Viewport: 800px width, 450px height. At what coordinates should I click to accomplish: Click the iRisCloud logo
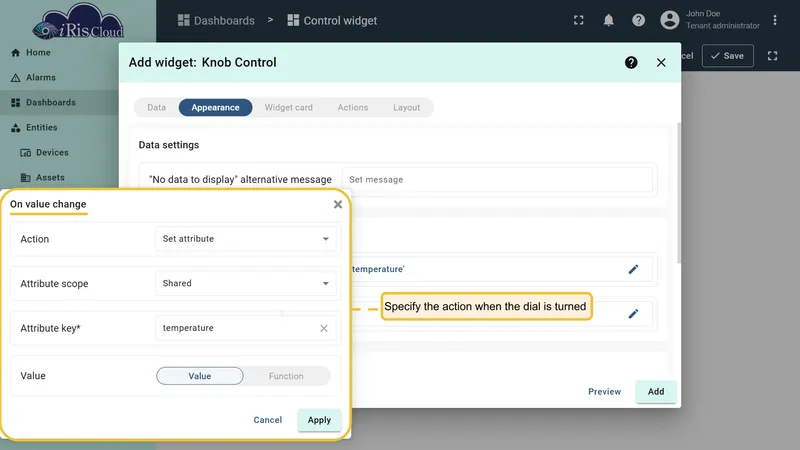[78, 22]
